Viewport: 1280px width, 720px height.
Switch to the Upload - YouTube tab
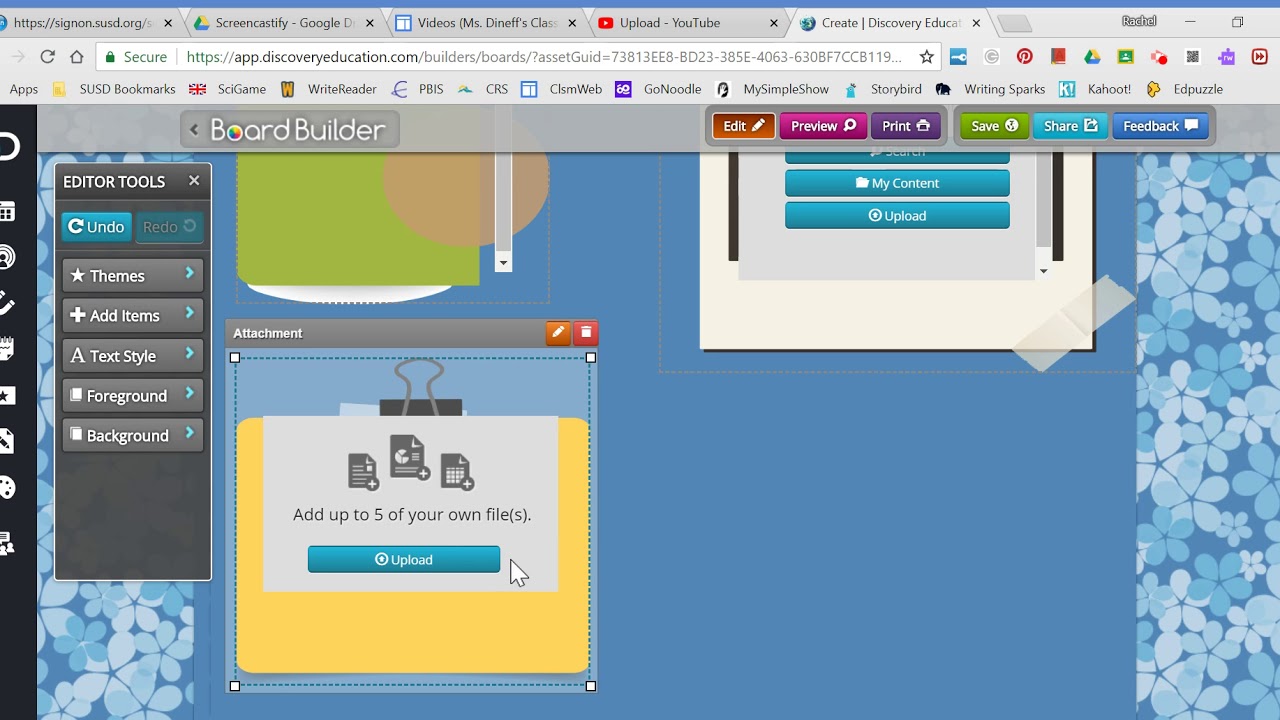pyautogui.click(x=688, y=22)
